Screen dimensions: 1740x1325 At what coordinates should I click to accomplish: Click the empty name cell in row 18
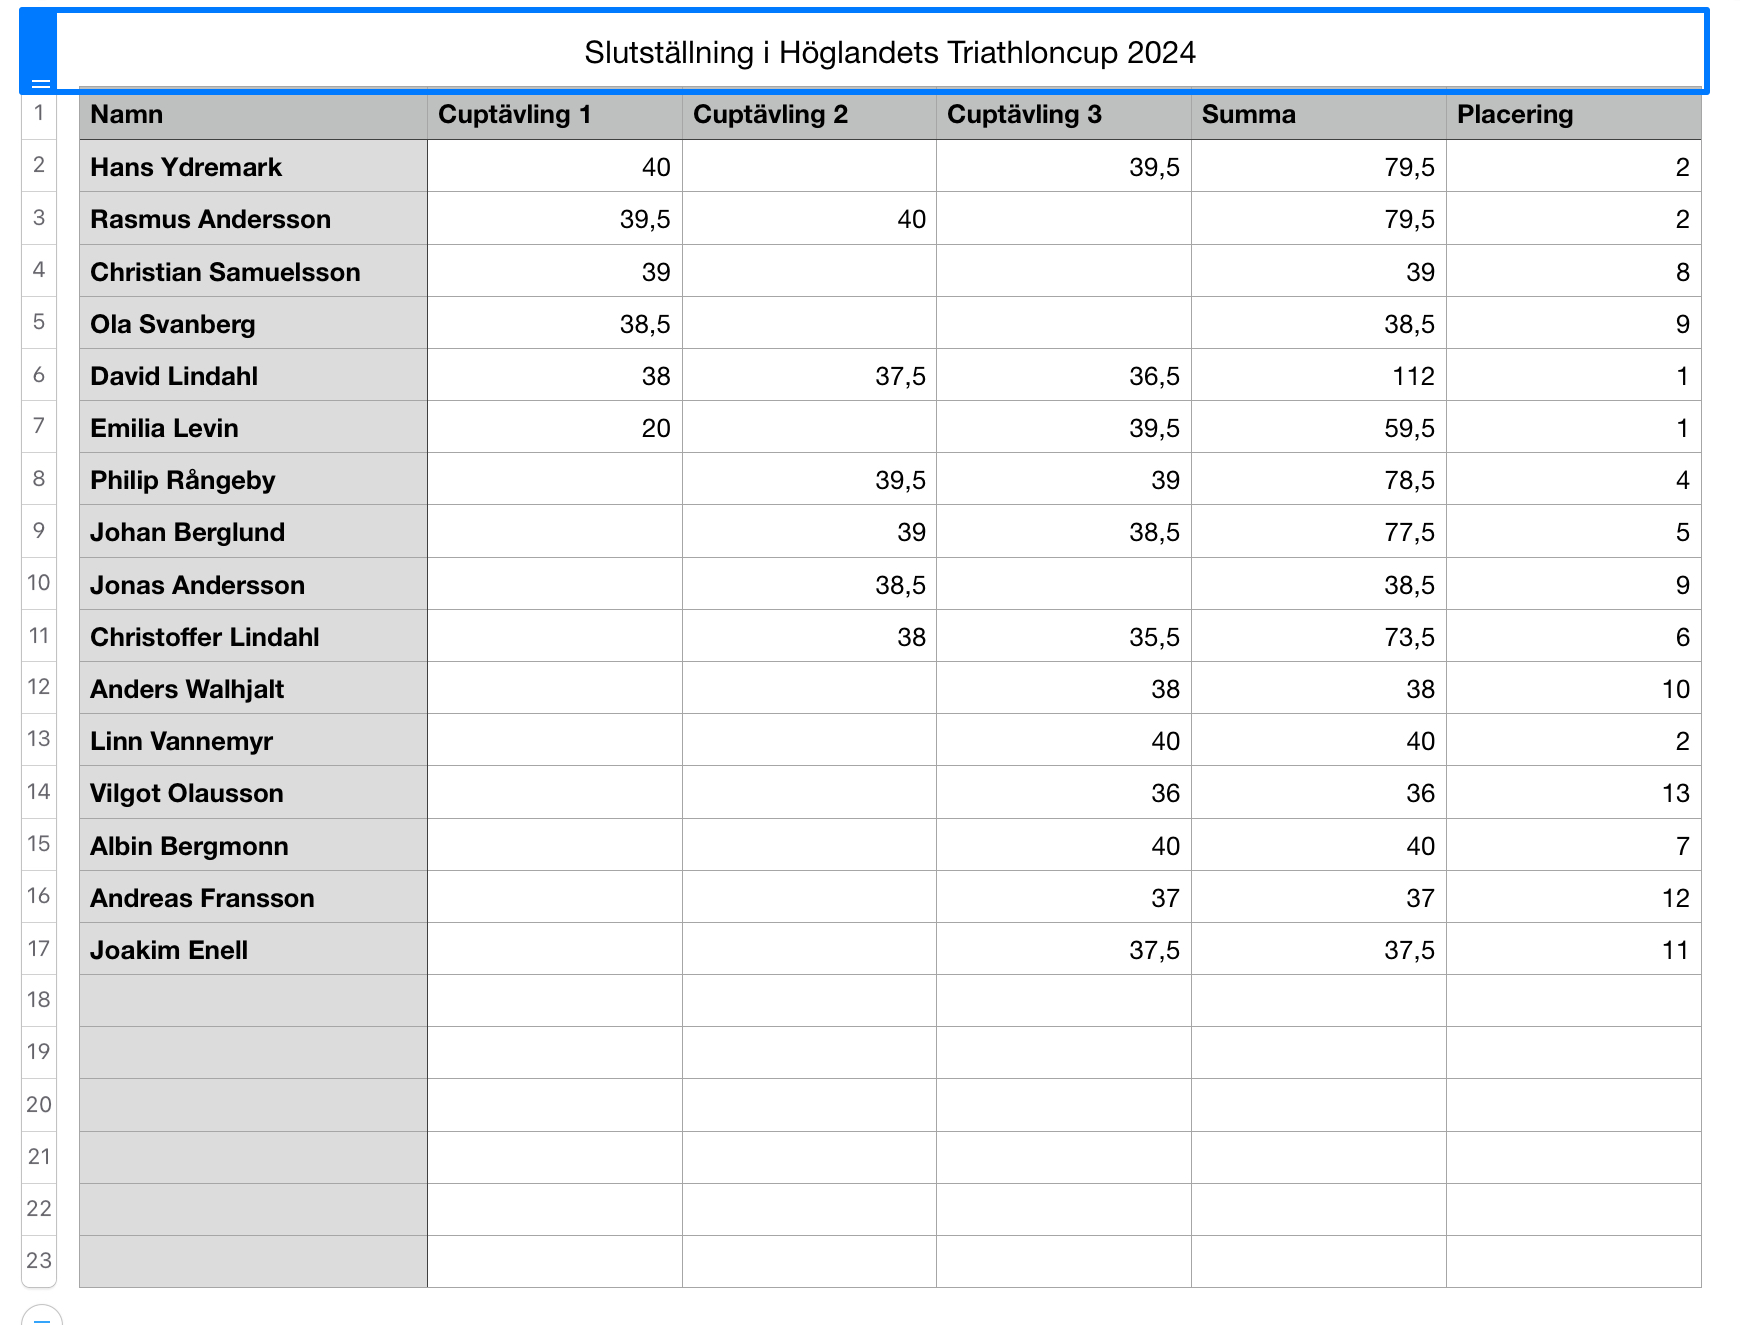click(x=253, y=1001)
